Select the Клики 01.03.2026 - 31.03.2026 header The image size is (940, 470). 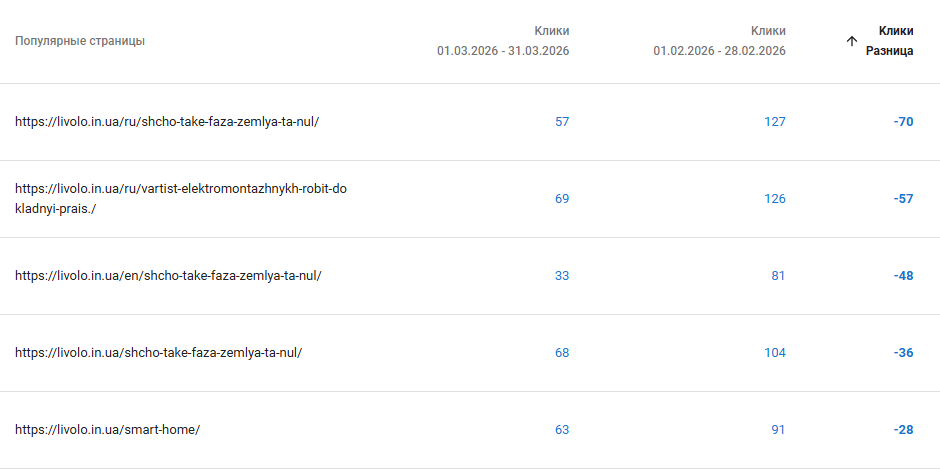point(503,41)
